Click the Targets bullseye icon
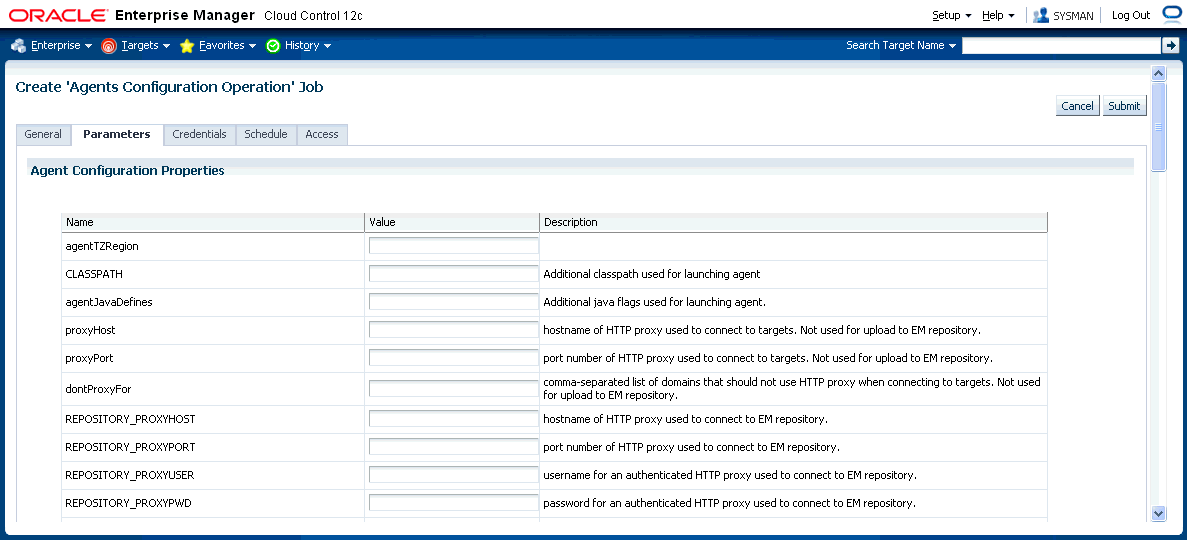This screenshot has width=1187, height=540. pyautogui.click(x=109, y=45)
